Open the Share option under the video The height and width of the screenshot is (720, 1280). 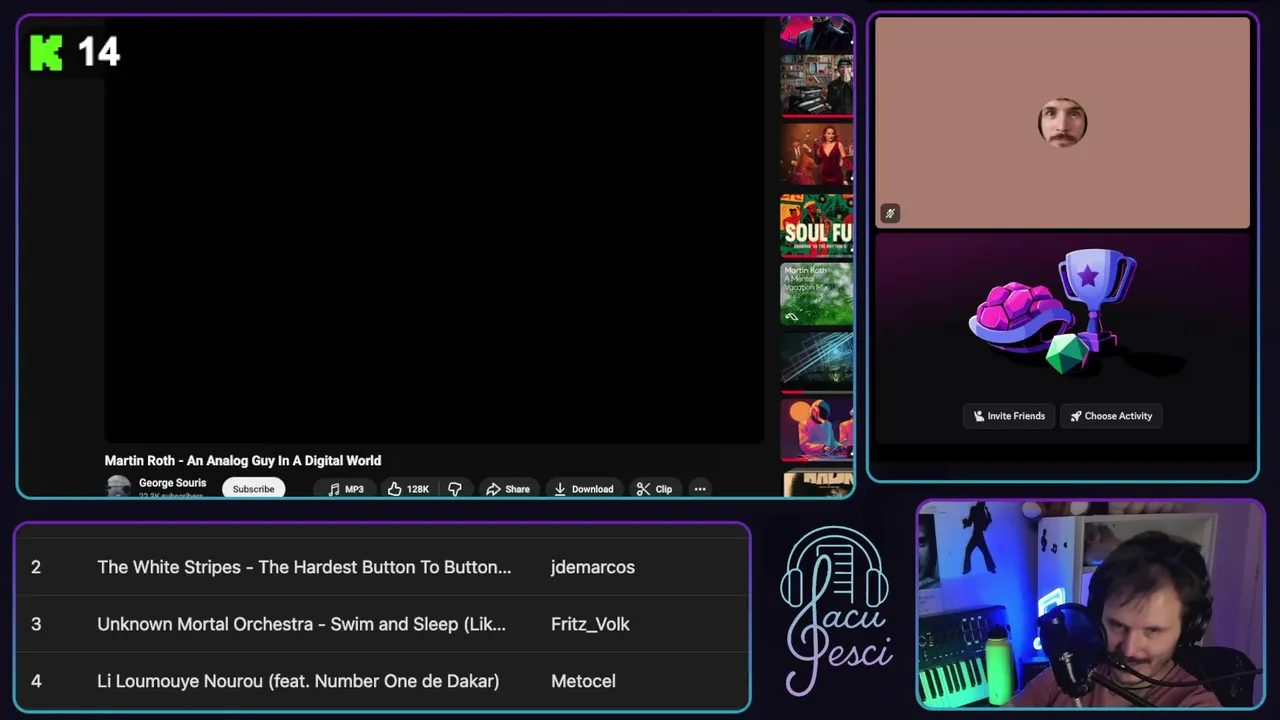coord(508,489)
